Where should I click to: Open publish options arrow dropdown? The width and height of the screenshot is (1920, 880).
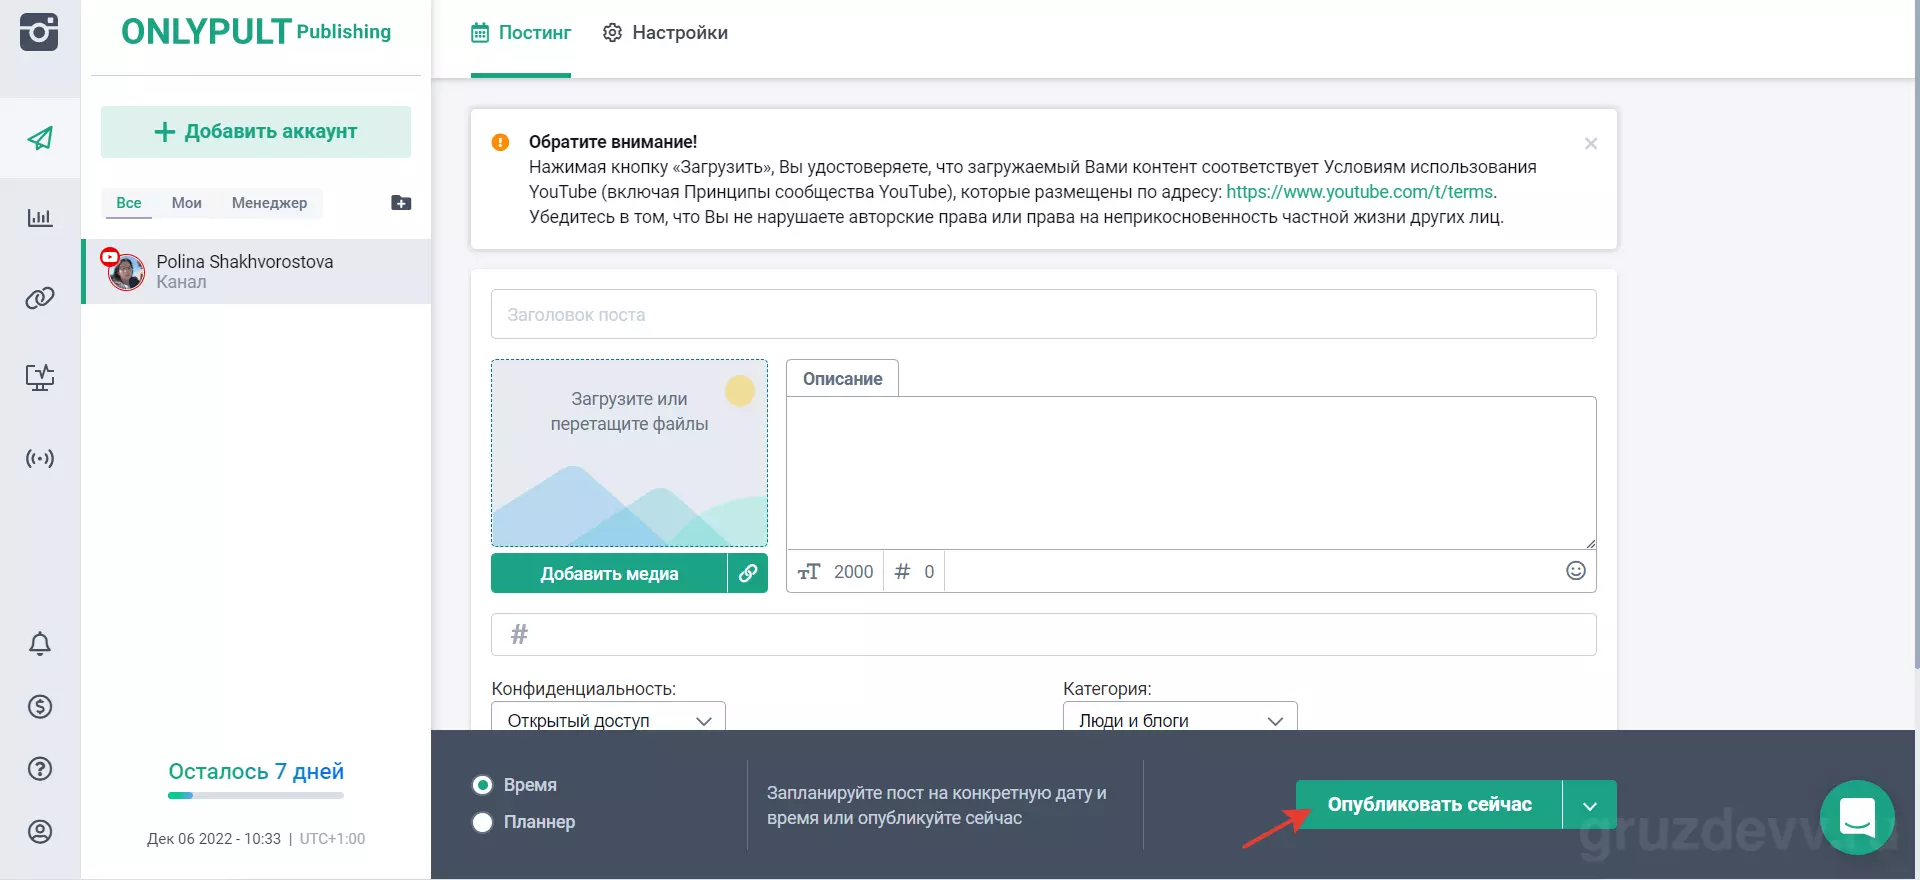point(1590,805)
